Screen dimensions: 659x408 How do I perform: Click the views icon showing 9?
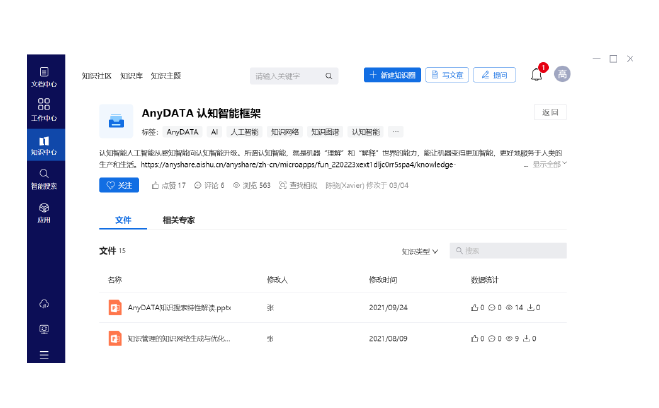coord(509,338)
